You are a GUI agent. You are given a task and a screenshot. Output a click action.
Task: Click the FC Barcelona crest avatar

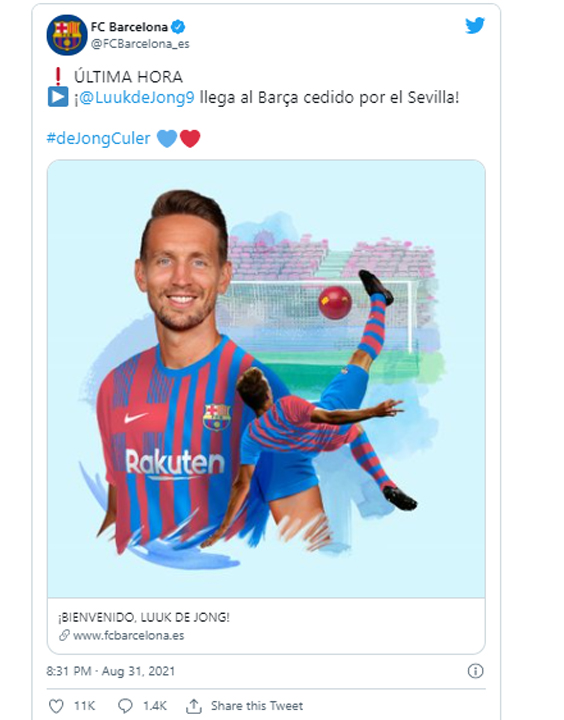click(x=67, y=35)
